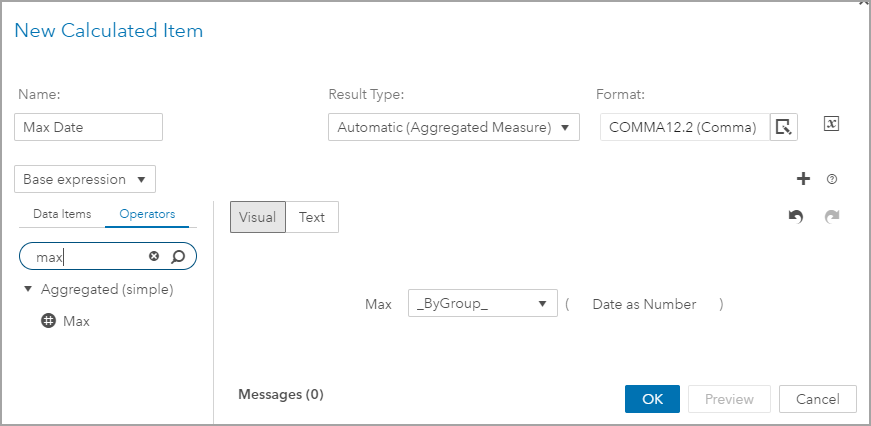This screenshot has height=426, width=871.
Task: Click the variable (x) icon at top right
Action: [x=831, y=124]
